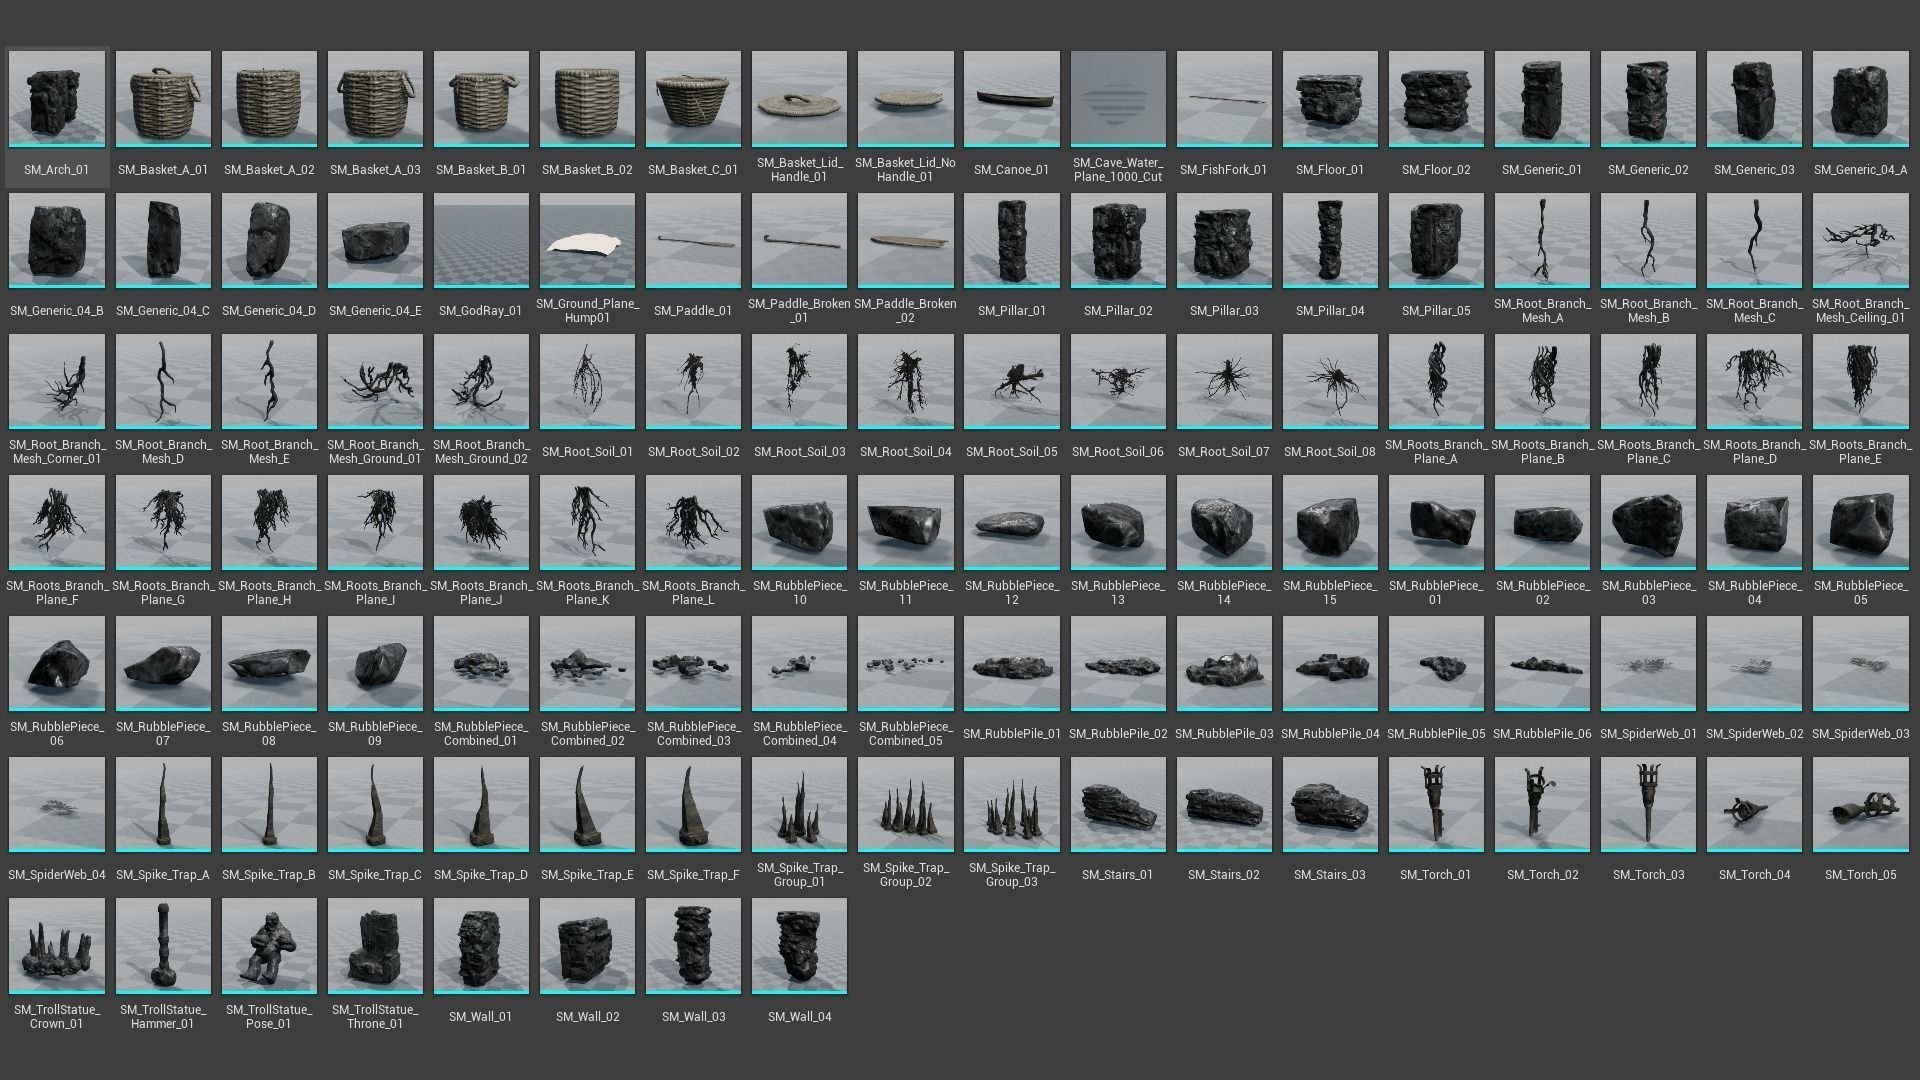Select SM_RubblePiece_05 thumbnail

1859,522
